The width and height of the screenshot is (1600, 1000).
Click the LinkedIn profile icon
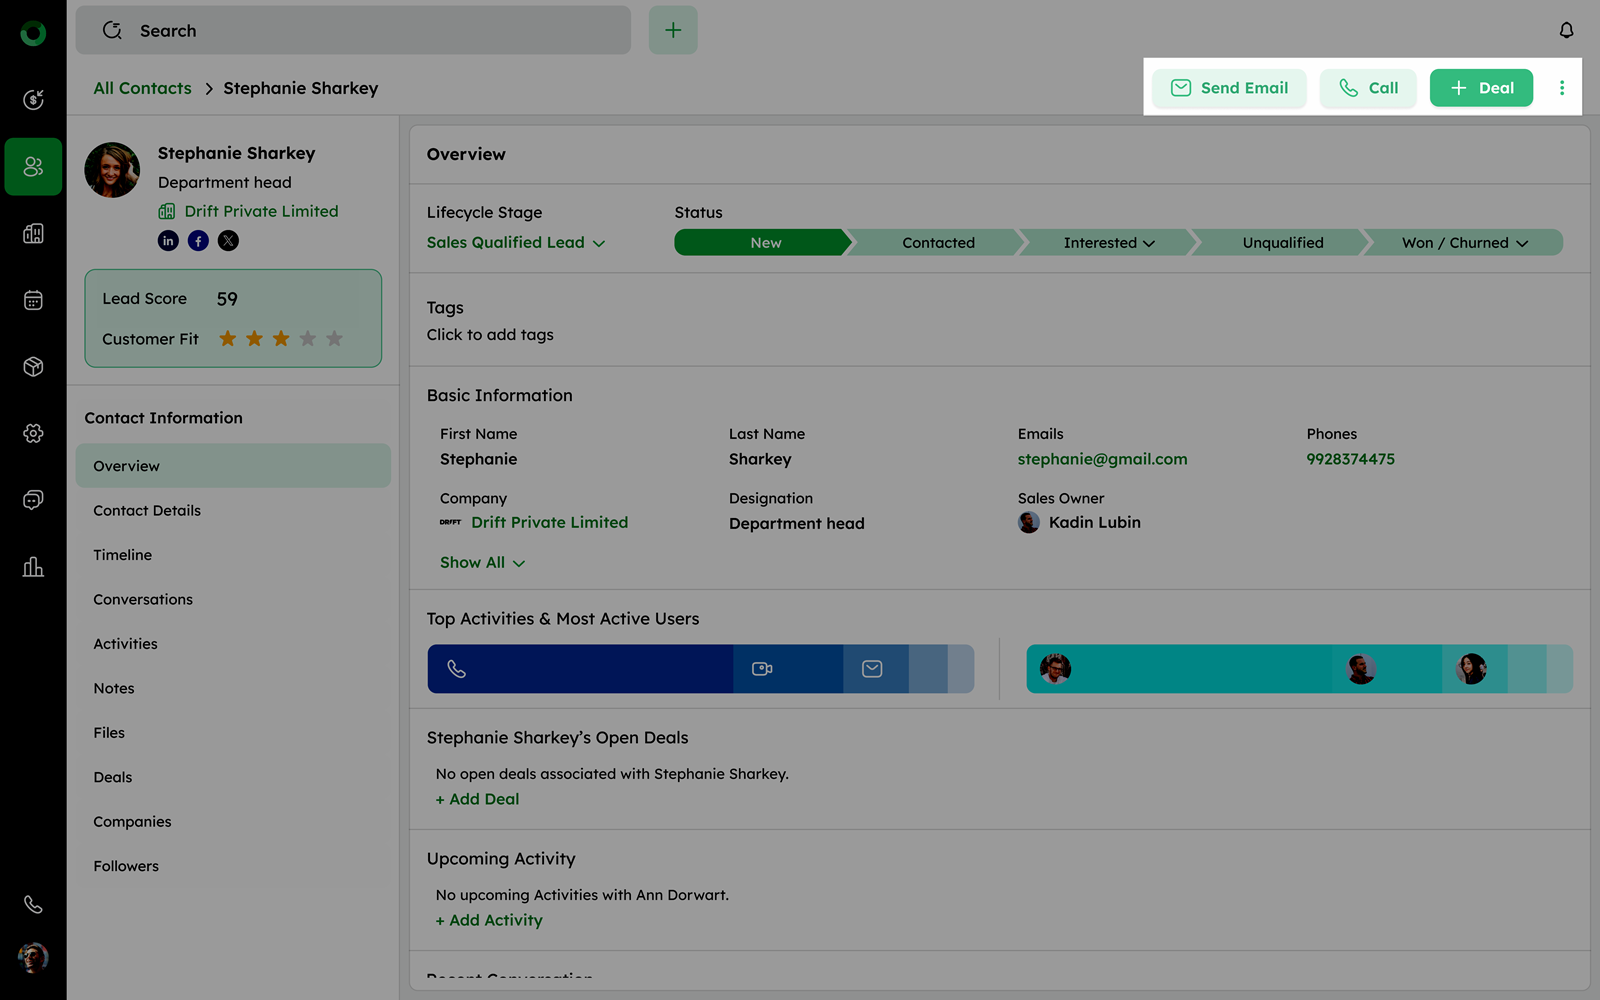(168, 241)
